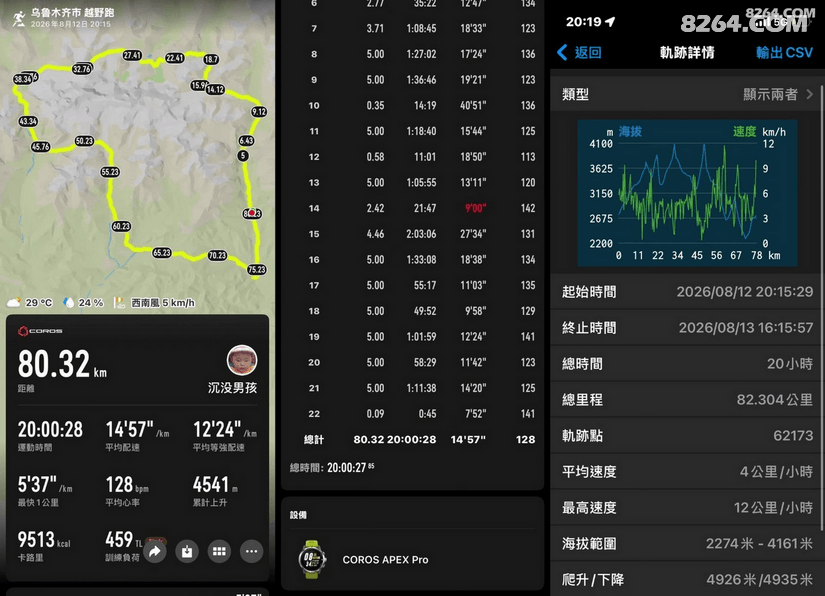The width and height of the screenshot is (825, 596).
Task: Tap the wind flag icon beside 西南風
Action: coord(119,302)
